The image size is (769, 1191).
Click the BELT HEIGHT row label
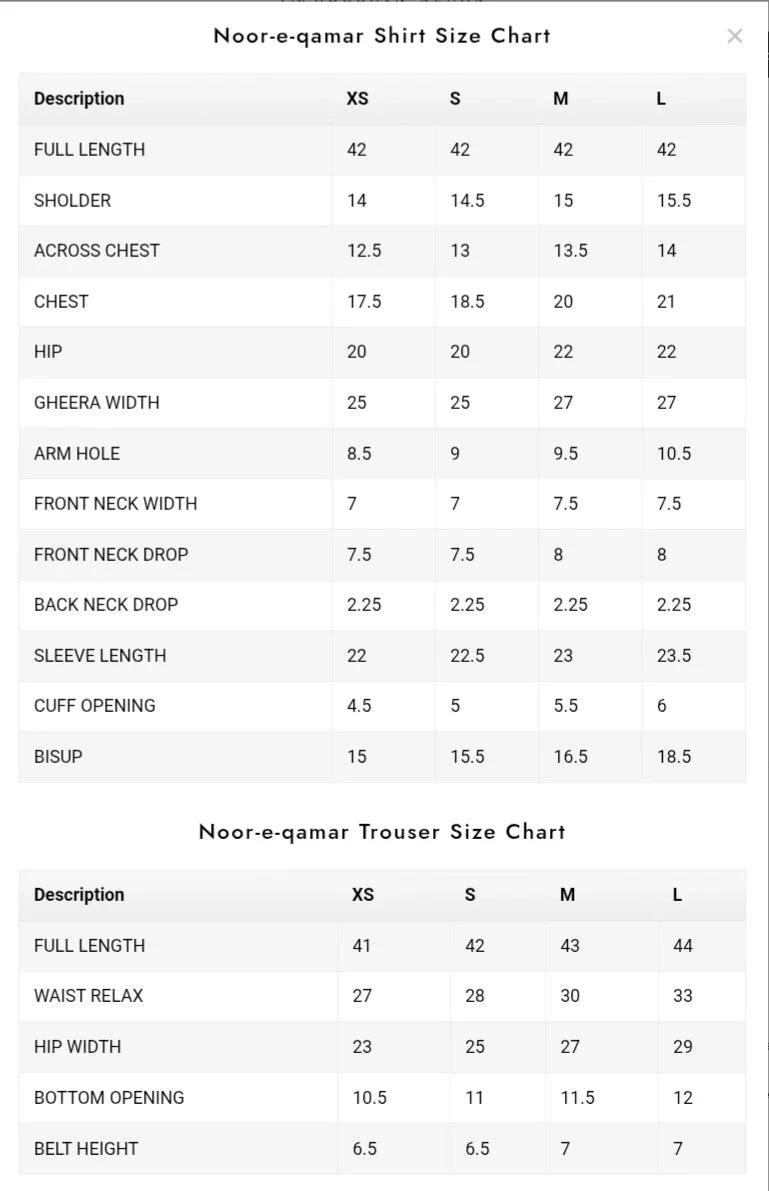[x=86, y=1148]
